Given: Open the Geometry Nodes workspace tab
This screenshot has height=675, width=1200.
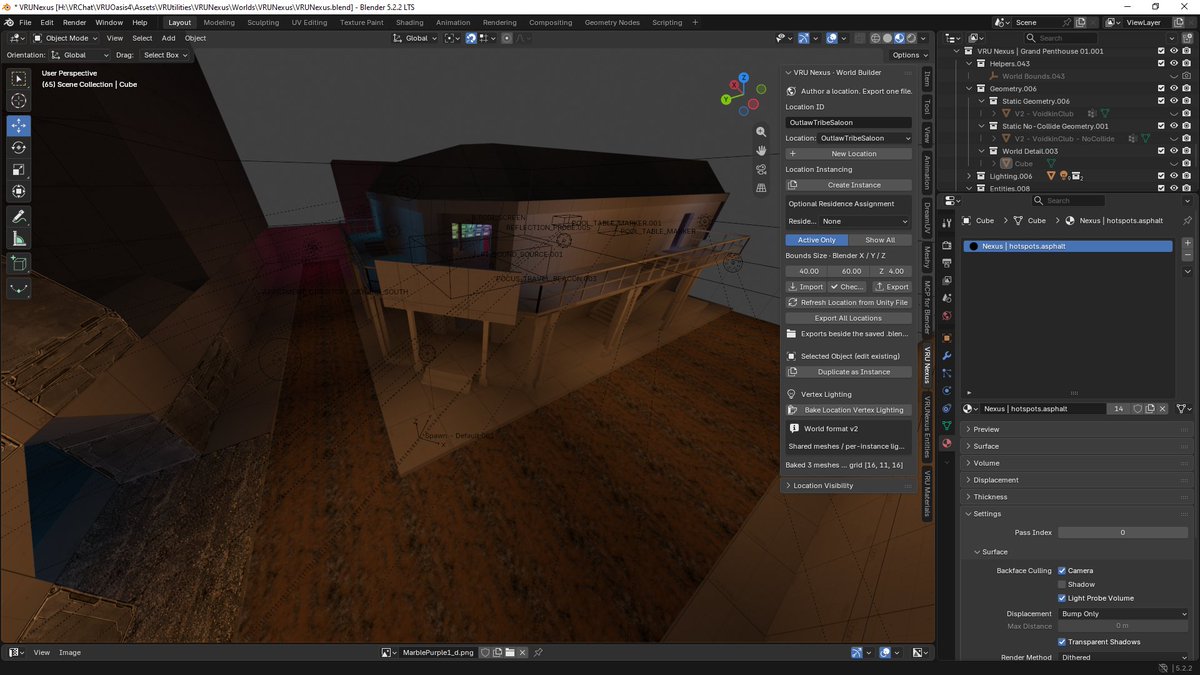Looking at the screenshot, I should click(x=612, y=22).
